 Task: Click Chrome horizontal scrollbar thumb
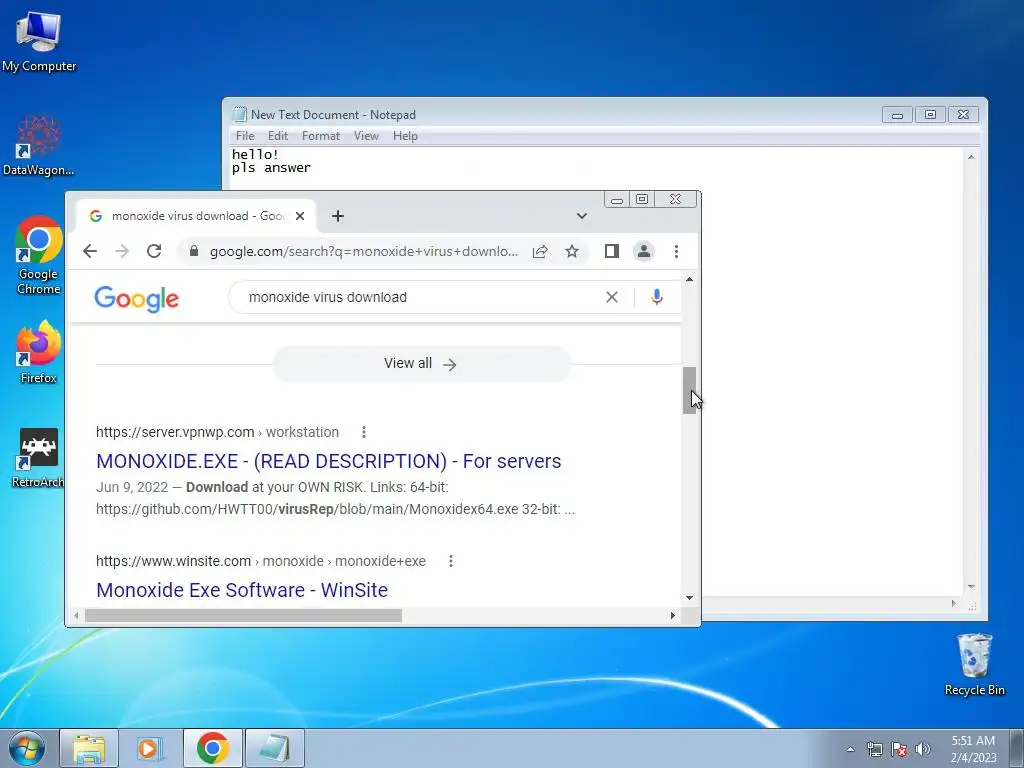point(243,615)
